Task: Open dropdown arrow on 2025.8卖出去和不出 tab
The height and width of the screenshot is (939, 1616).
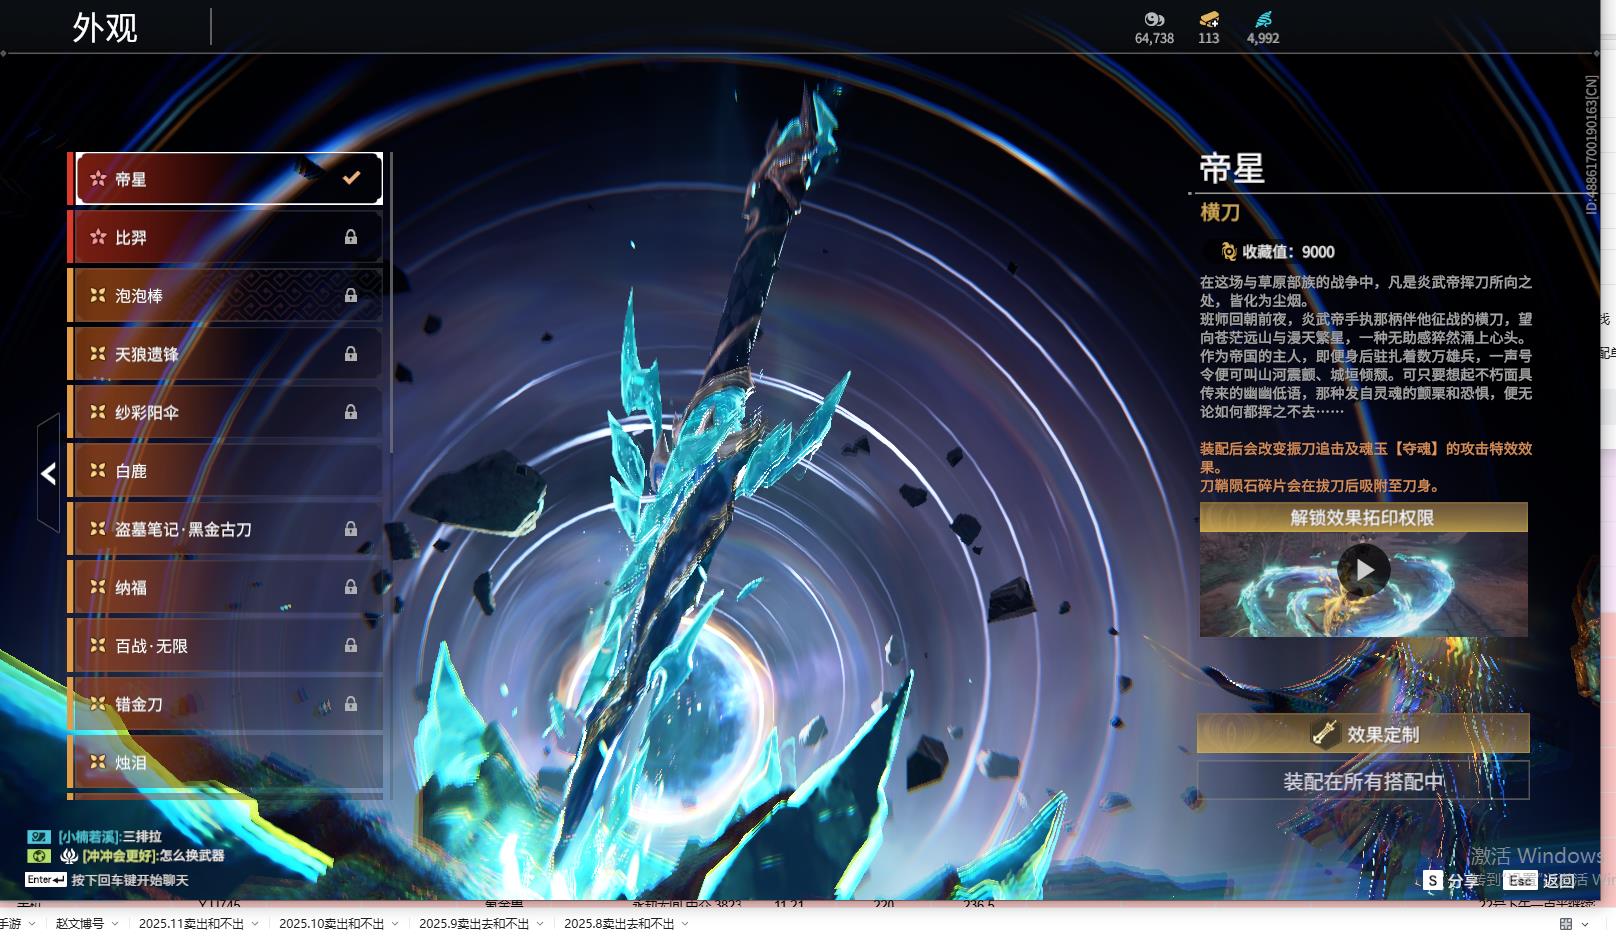Action: 685,924
